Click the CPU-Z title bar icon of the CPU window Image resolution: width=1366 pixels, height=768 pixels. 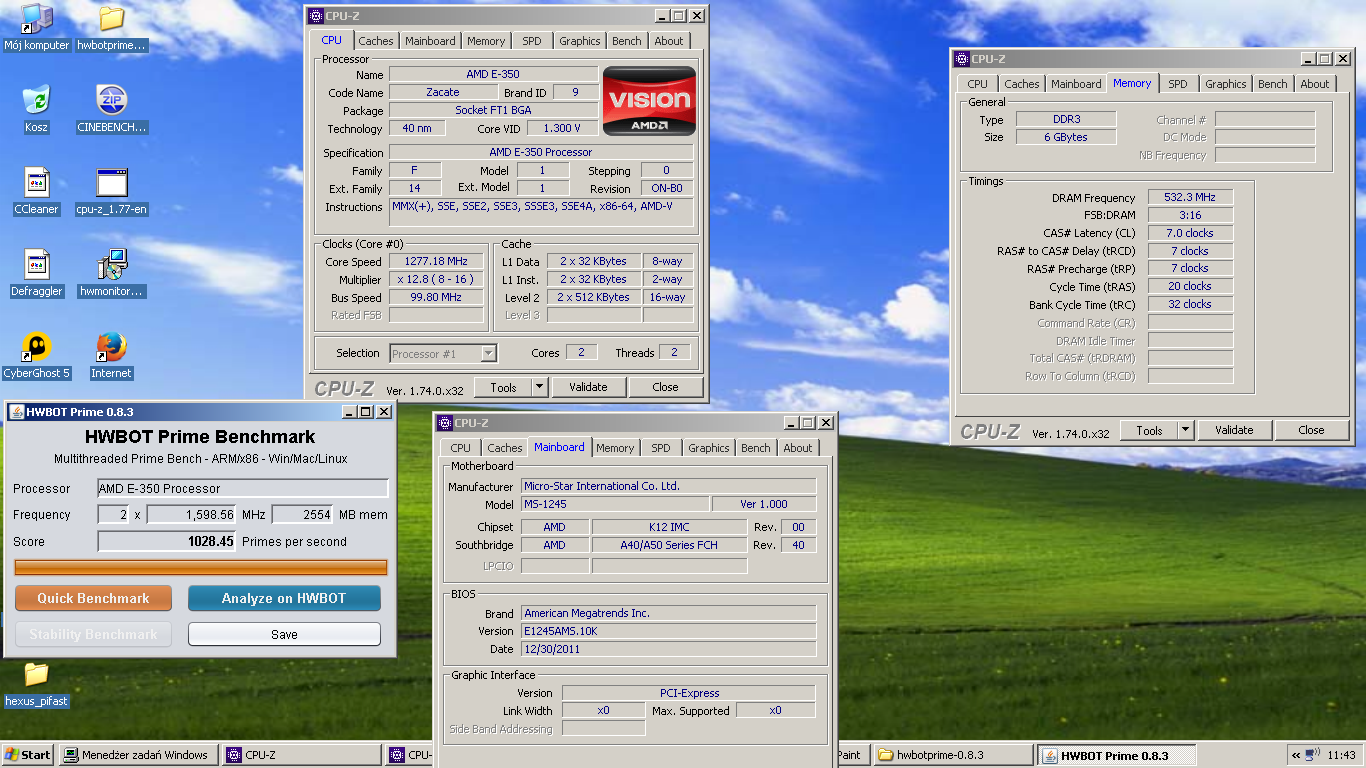pos(316,15)
